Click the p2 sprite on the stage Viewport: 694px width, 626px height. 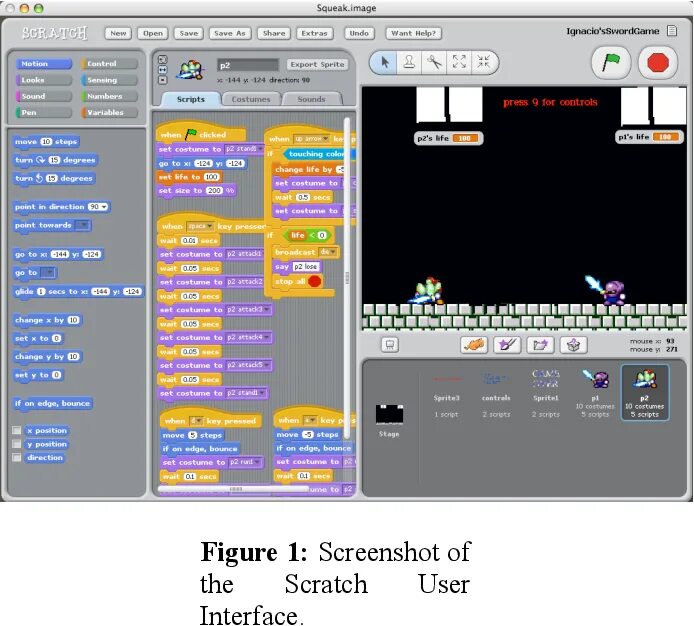point(426,291)
